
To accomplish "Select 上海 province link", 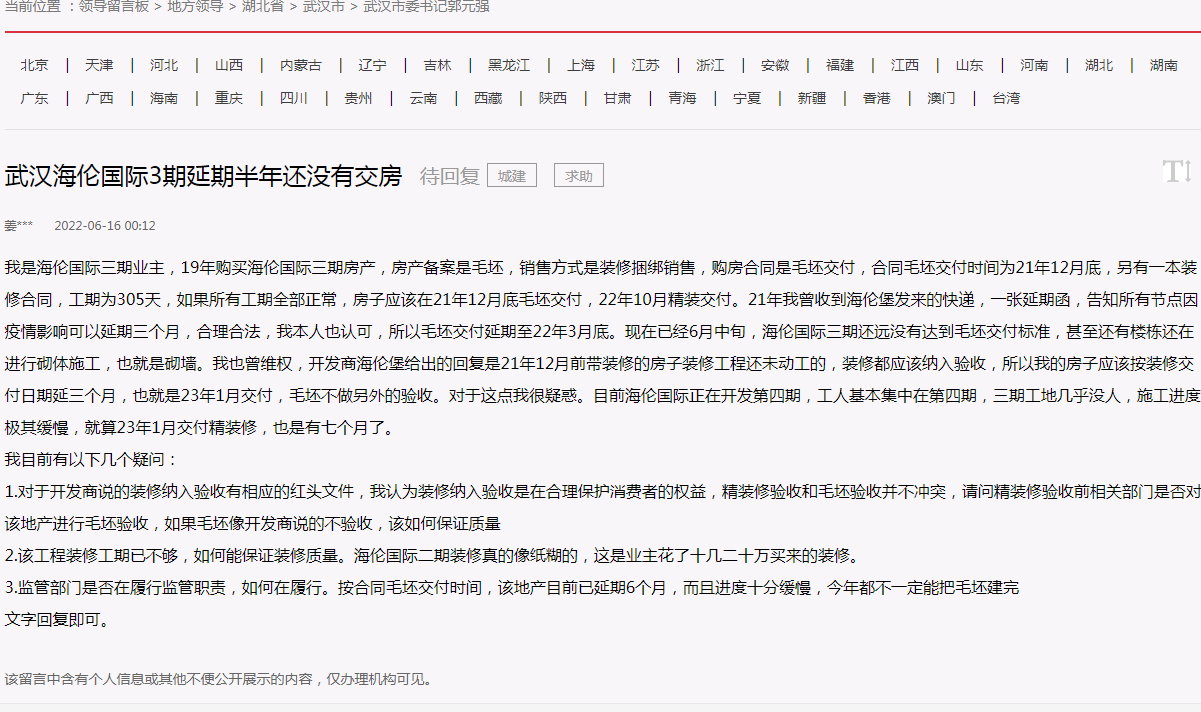I will tap(580, 65).
